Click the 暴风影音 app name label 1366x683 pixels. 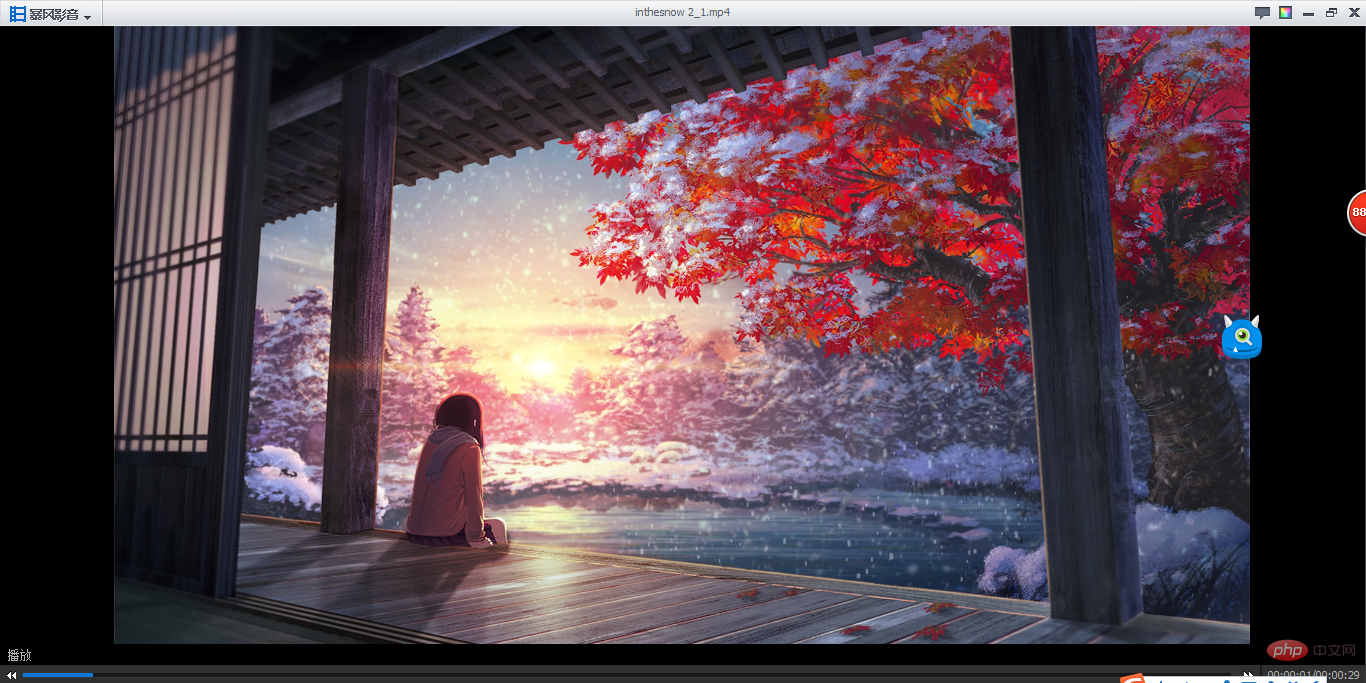coord(54,14)
